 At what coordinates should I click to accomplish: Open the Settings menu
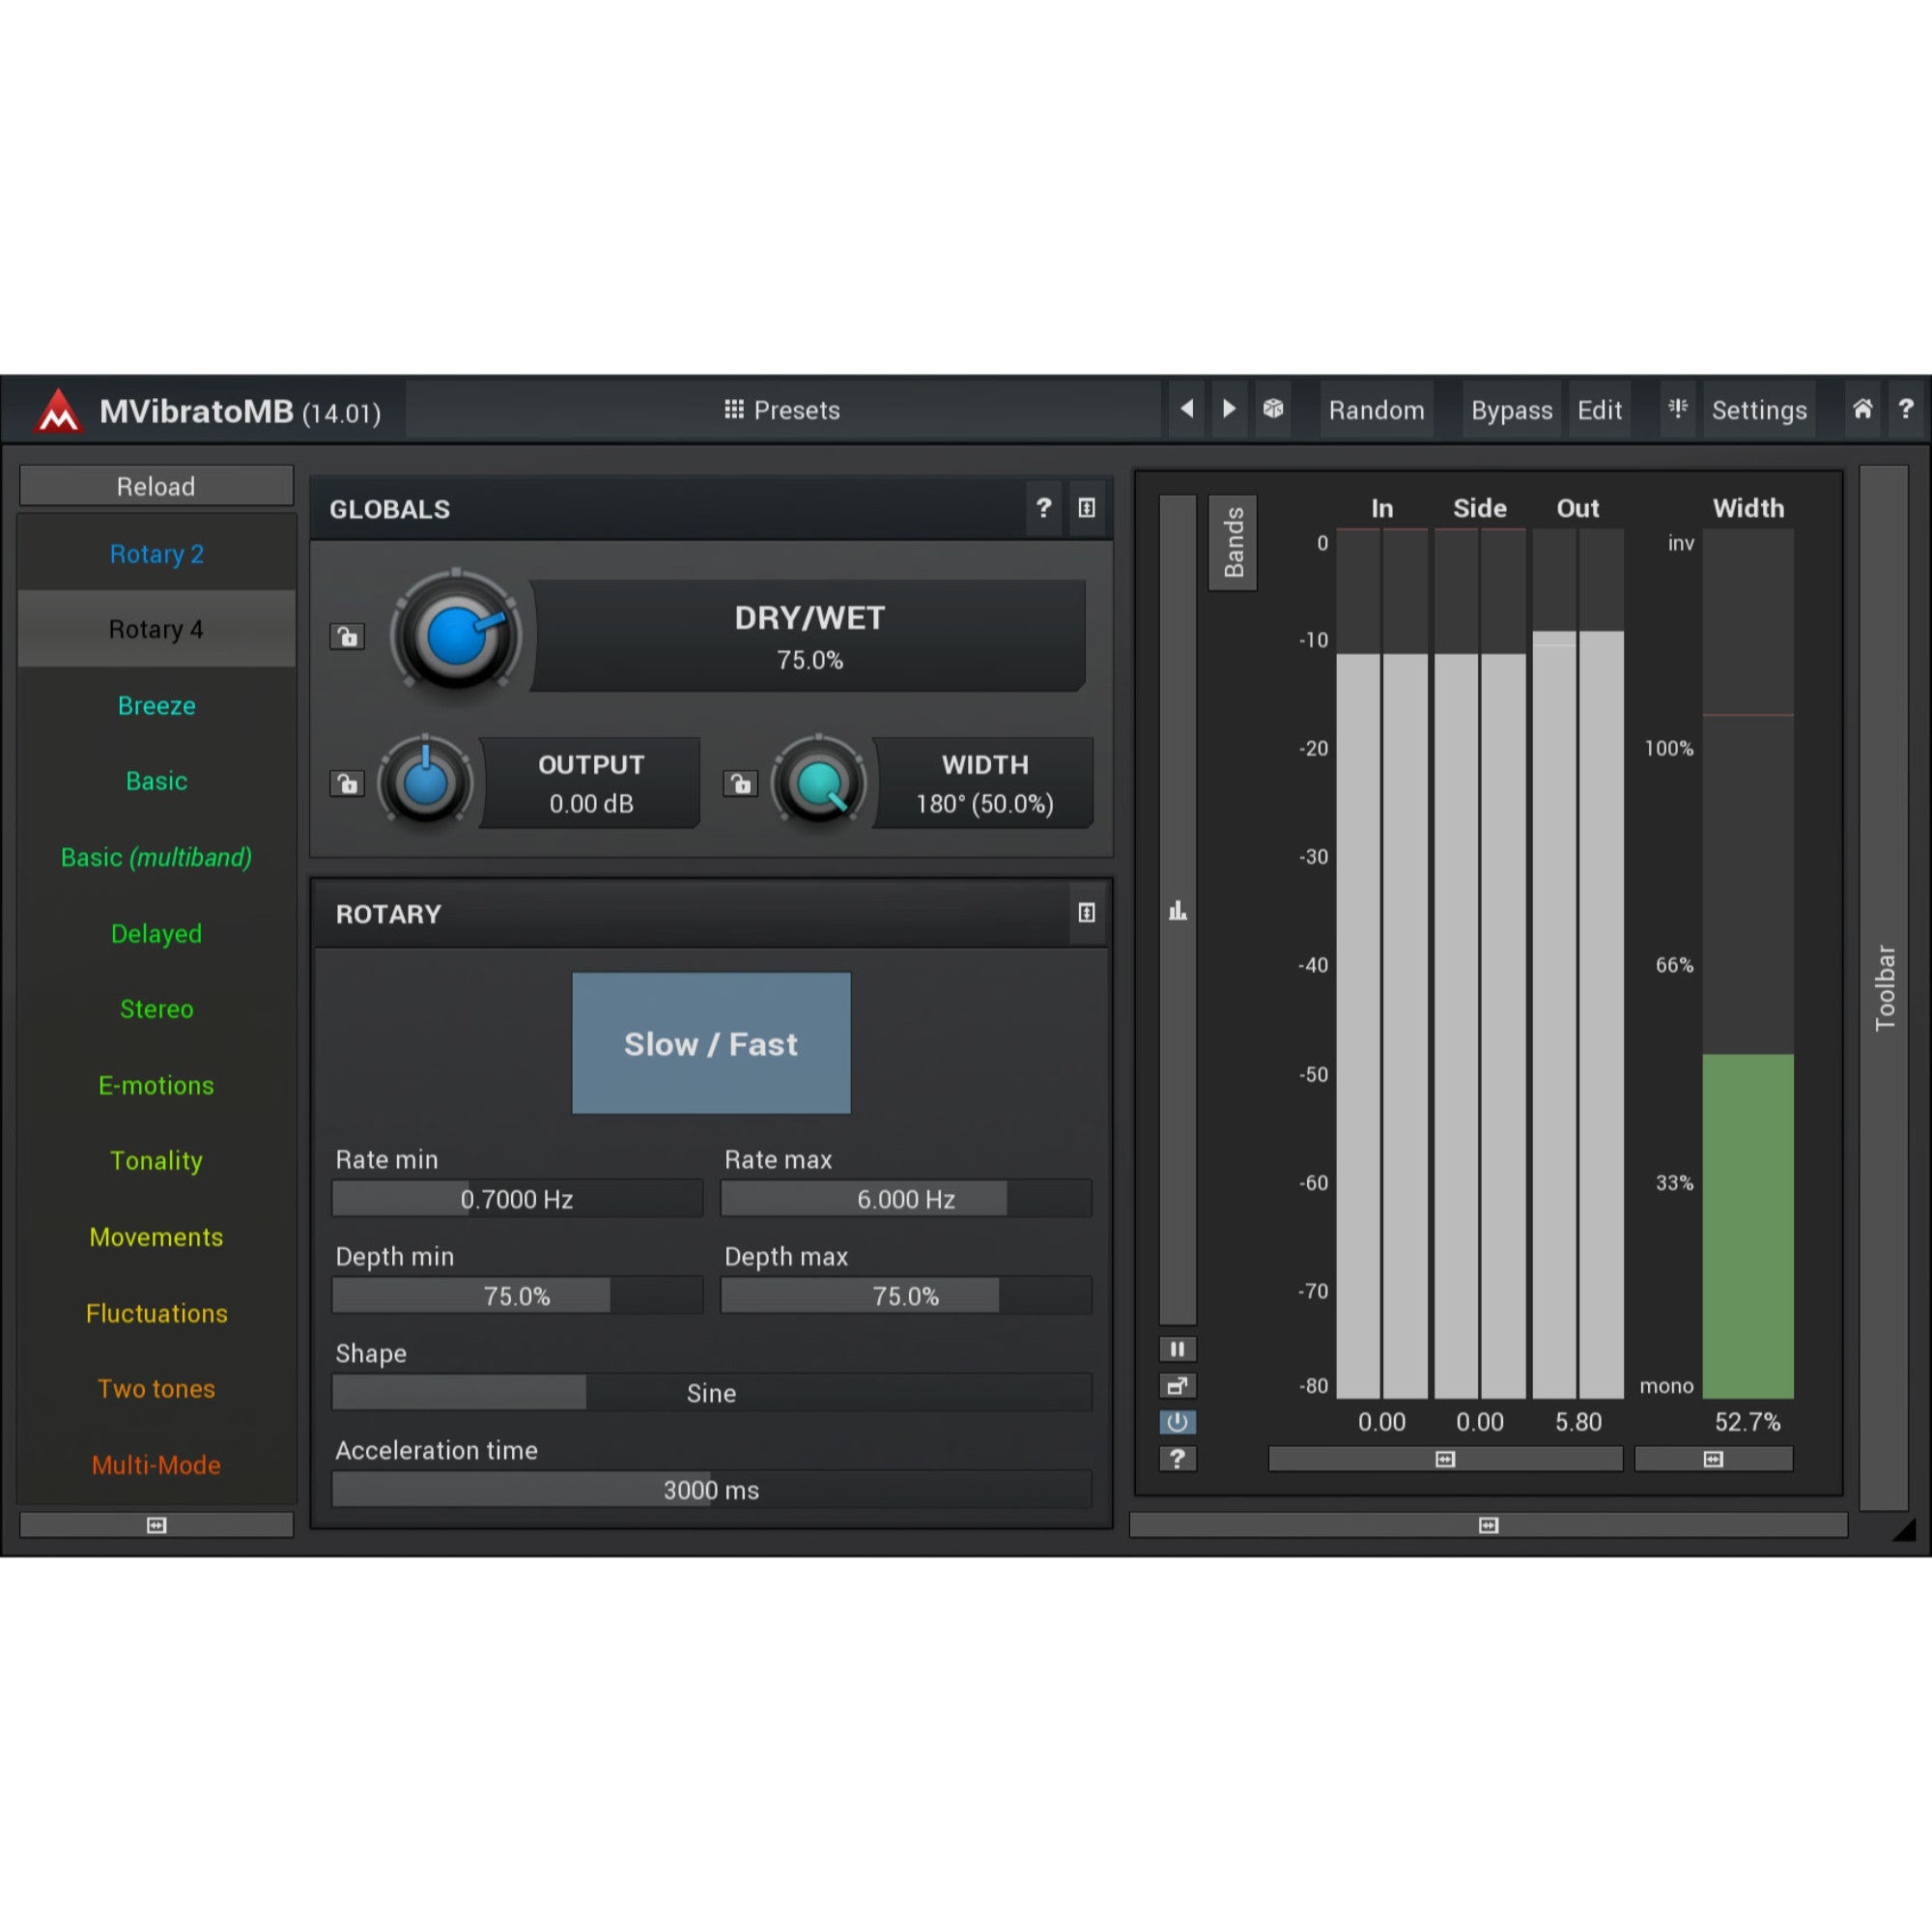click(x=1759, y=410)
